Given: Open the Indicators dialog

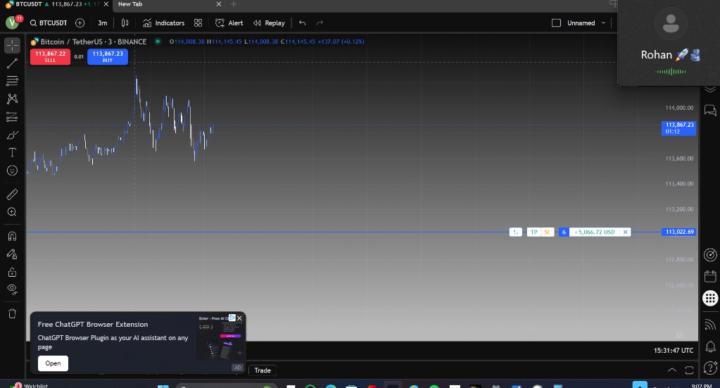Looking at the screenshot, I should point(163,23).
